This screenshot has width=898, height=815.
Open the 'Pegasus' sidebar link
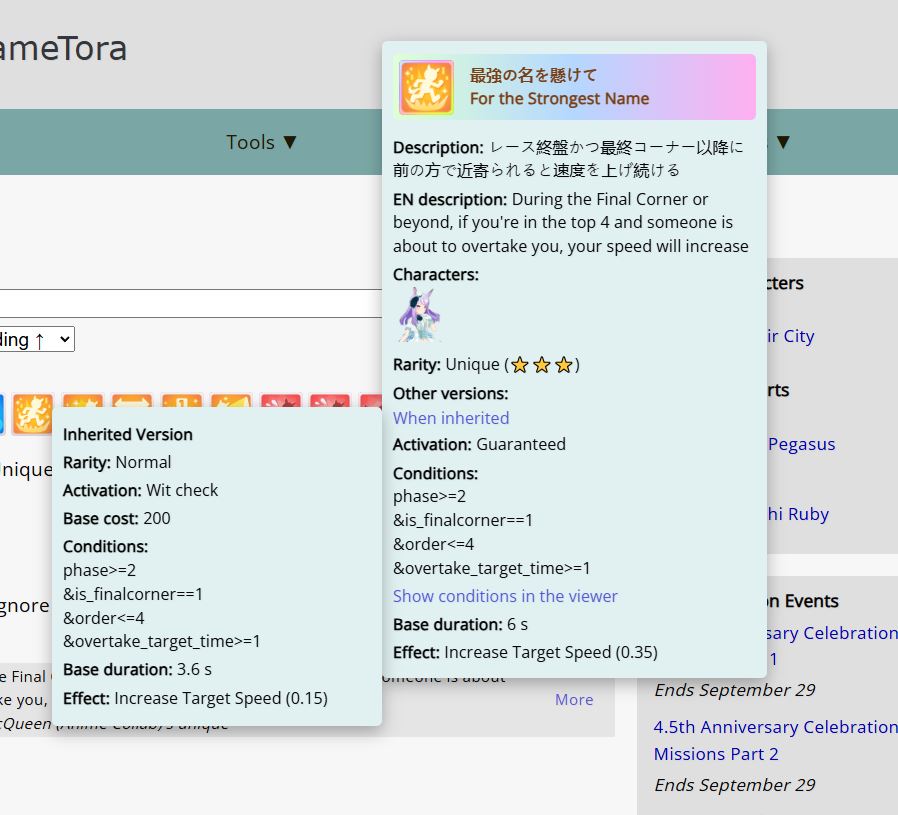(x=801, y=444)
